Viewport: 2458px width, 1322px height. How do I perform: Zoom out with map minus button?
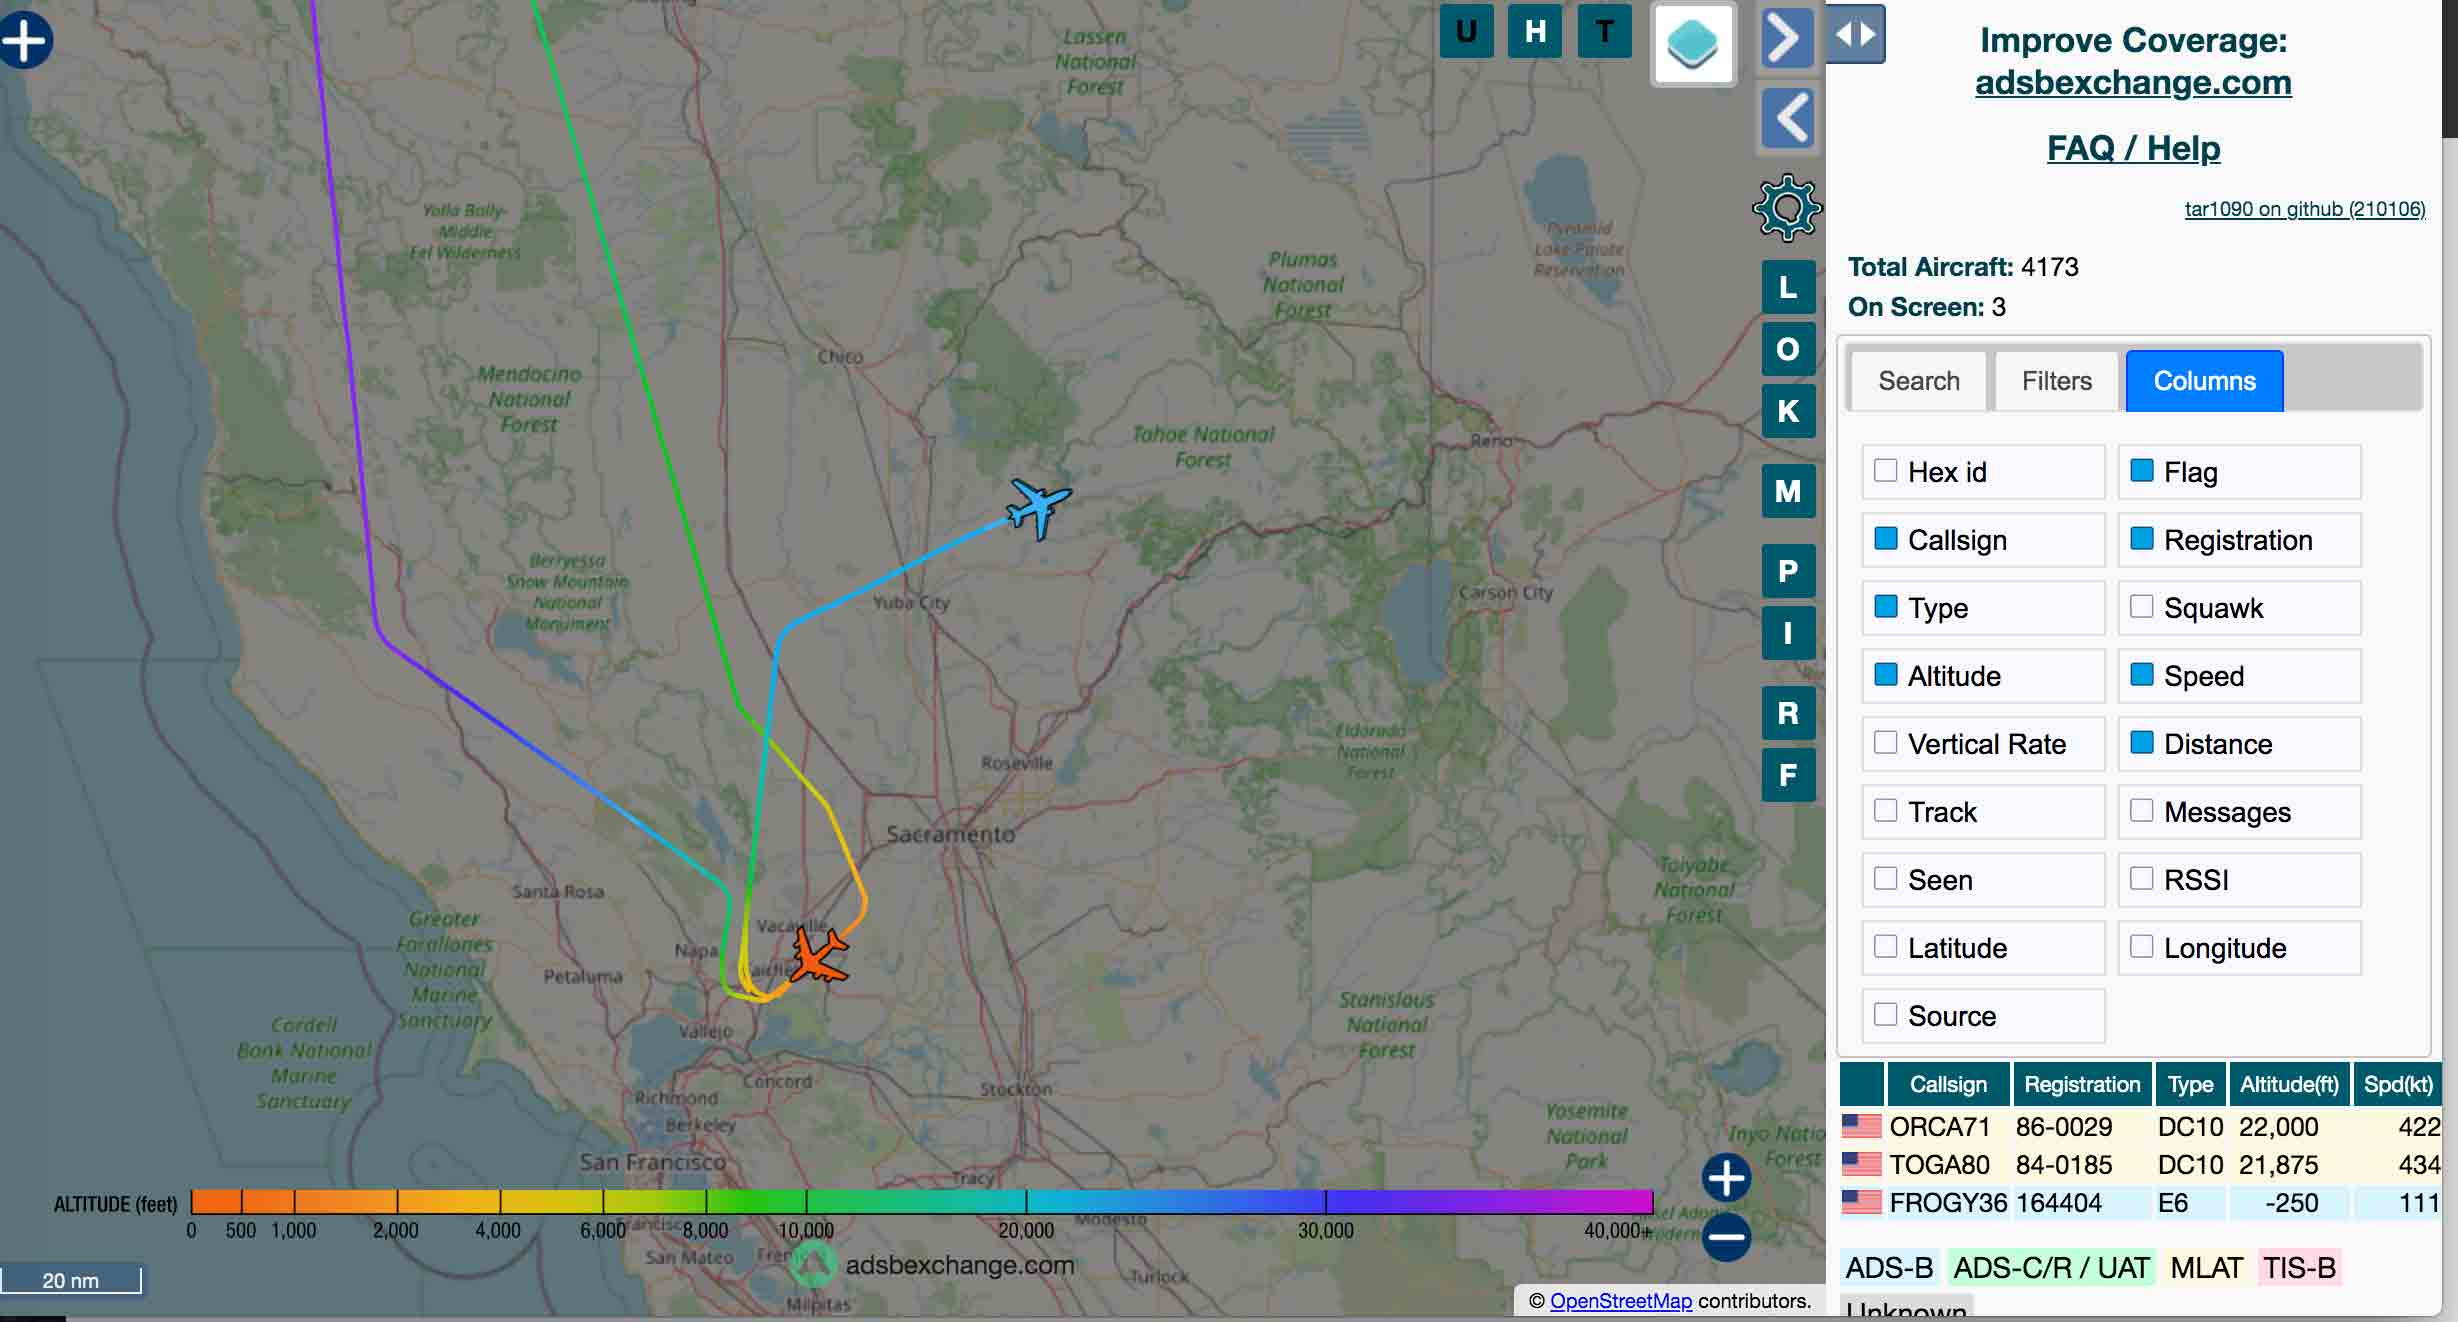coord(1726,1237)
